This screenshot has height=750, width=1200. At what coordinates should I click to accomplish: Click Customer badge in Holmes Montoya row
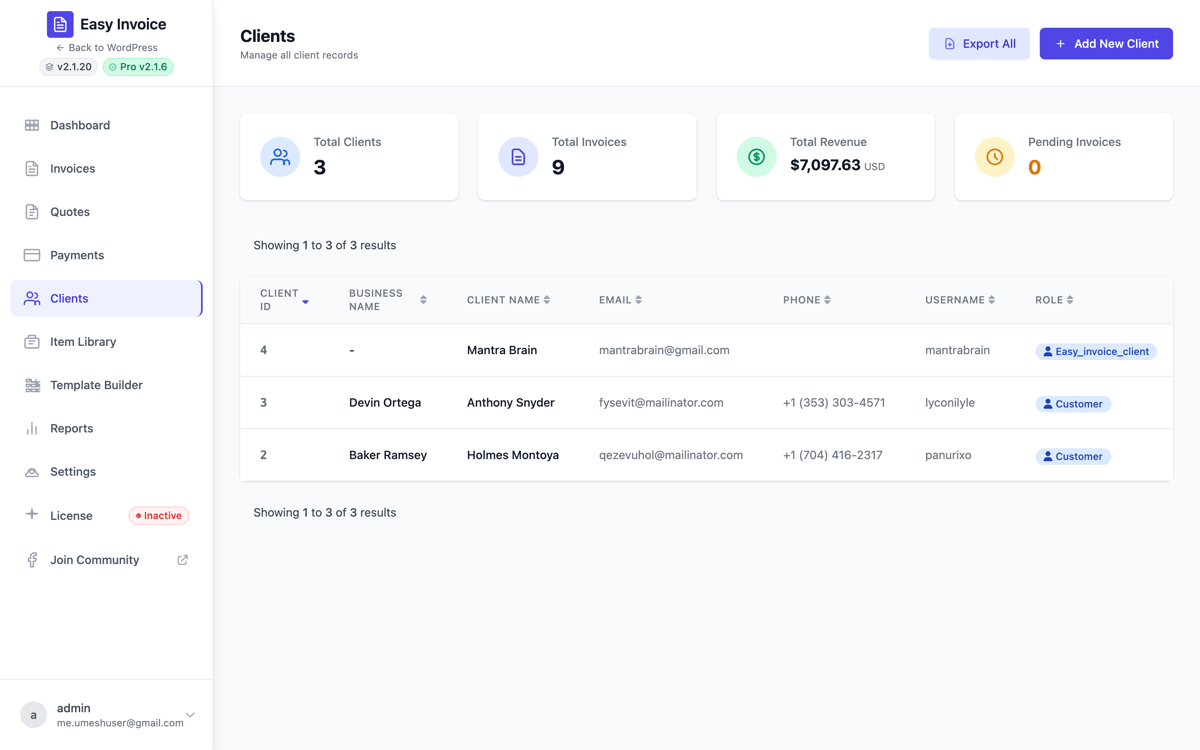click(1073, 456)
